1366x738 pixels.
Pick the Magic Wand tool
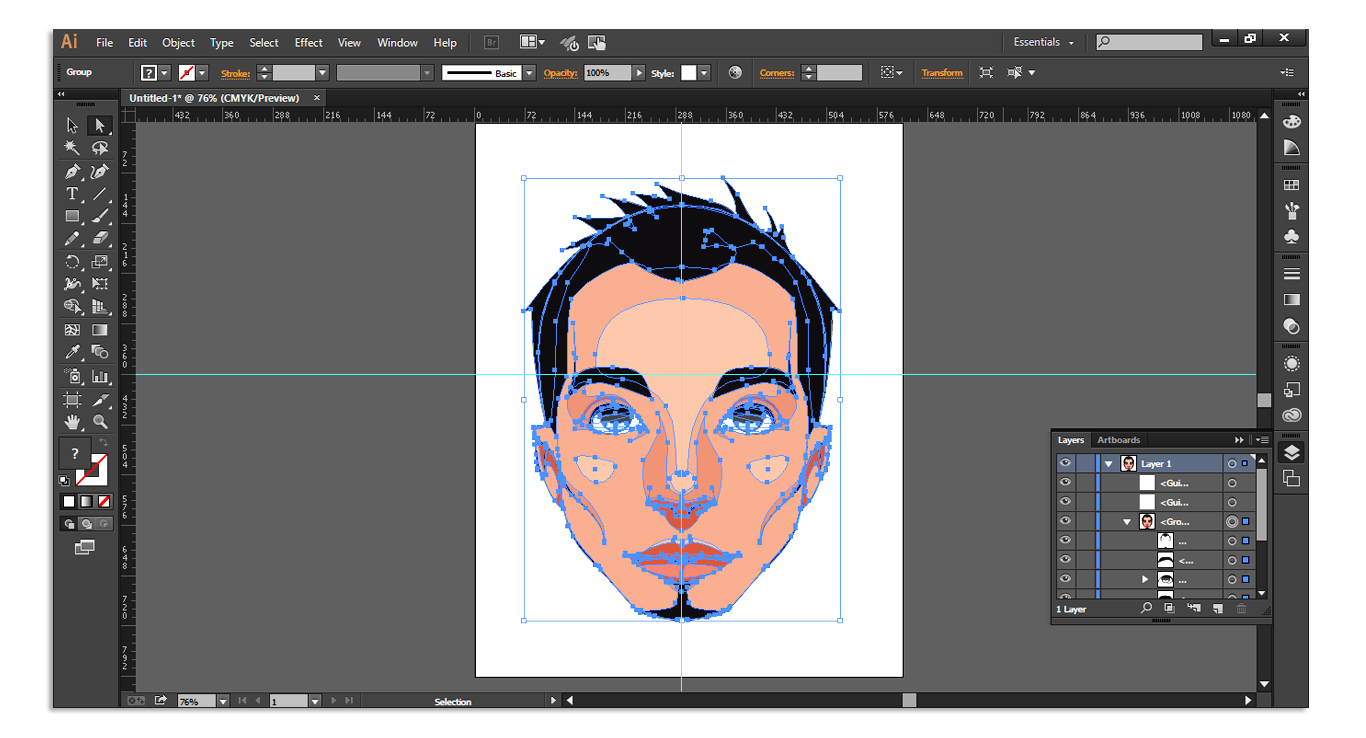pyautogui.click(x=72, y=148)
